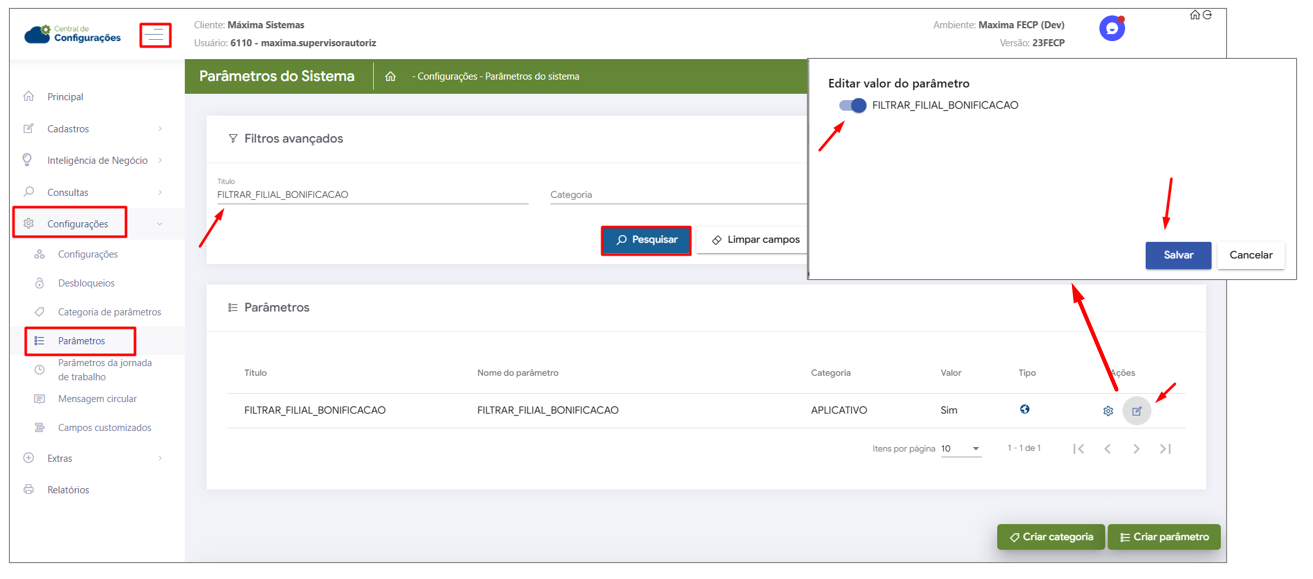
Task: Click the globe icon in Tipo column
Action: click(1025, 410)
